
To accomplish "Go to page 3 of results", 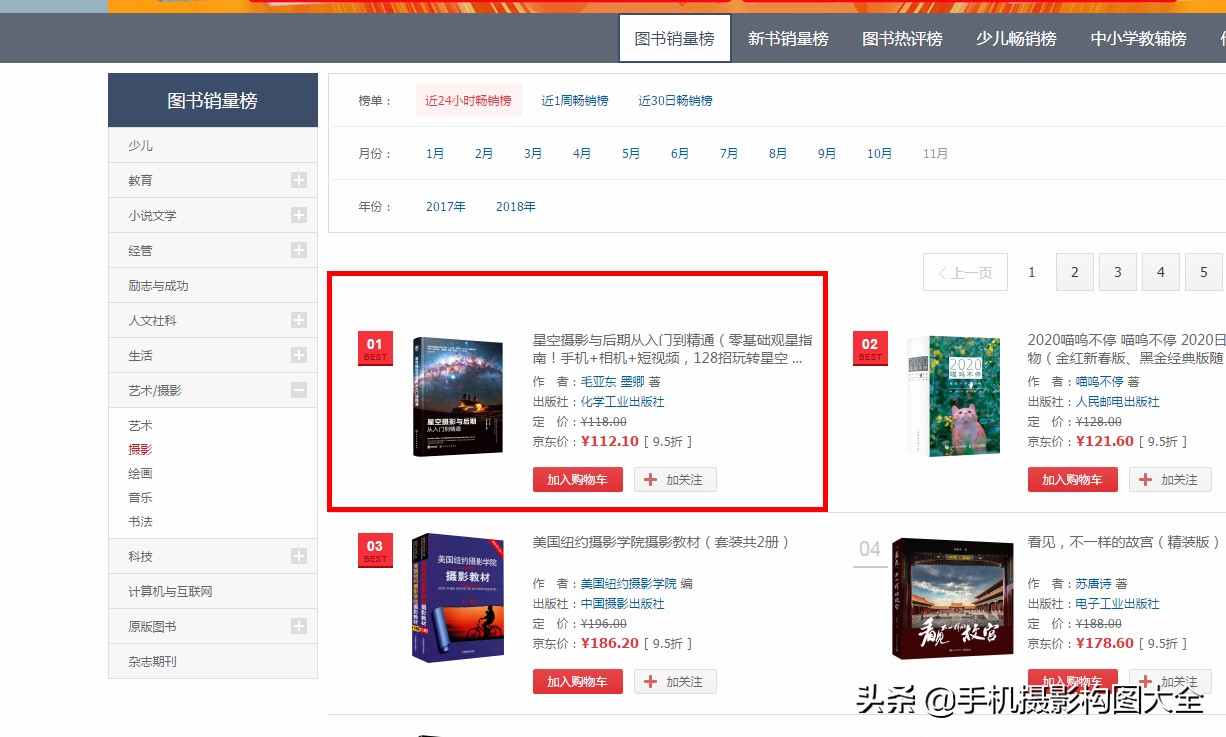I will 1117,271.
